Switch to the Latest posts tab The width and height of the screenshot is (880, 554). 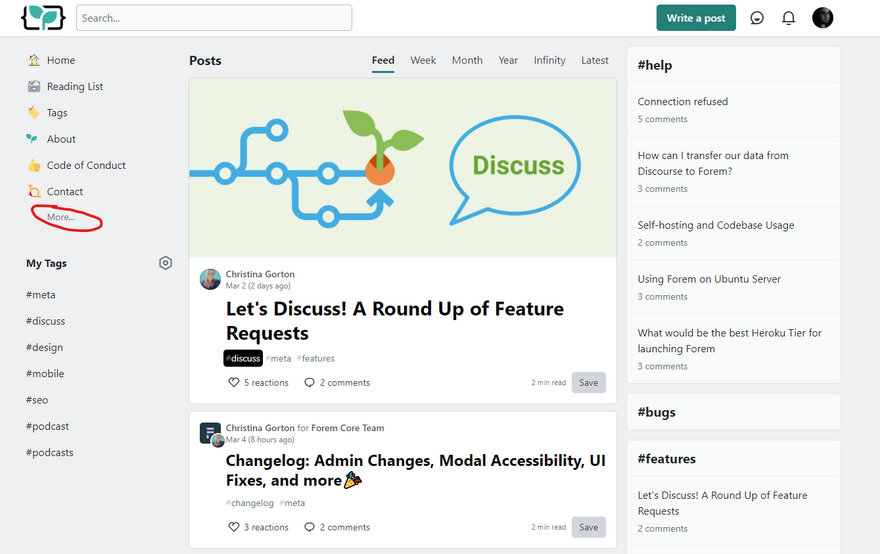pyautogui.click(x=594, y=60)
